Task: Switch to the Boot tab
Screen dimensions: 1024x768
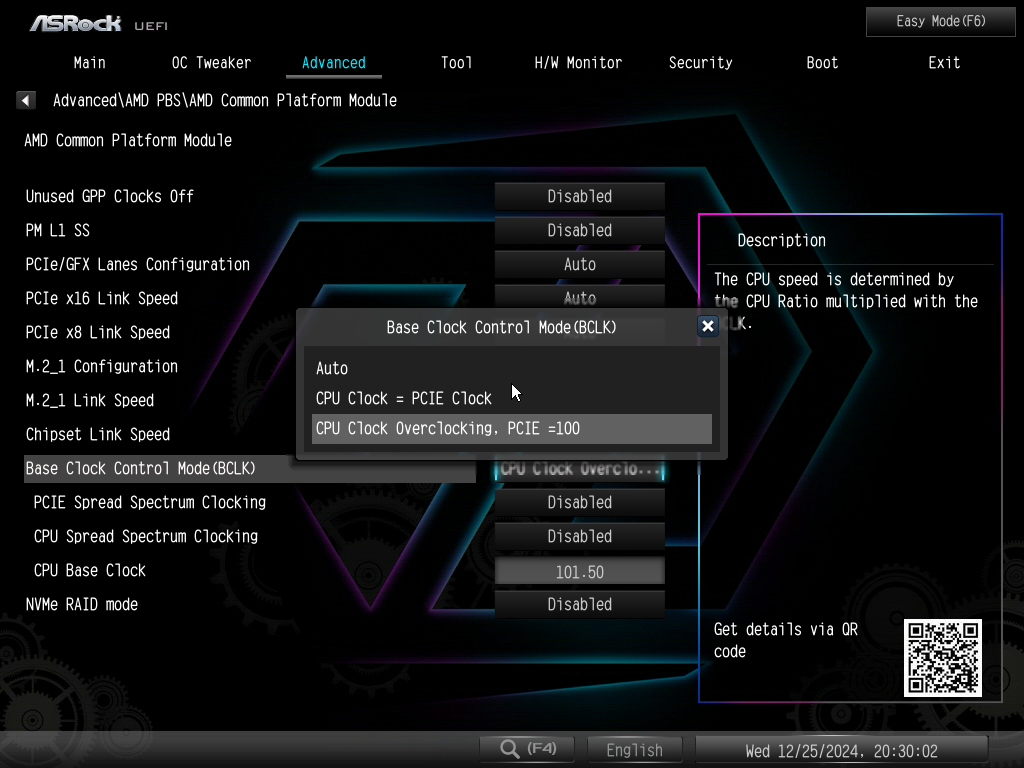Action: click(x=822, y=63)
